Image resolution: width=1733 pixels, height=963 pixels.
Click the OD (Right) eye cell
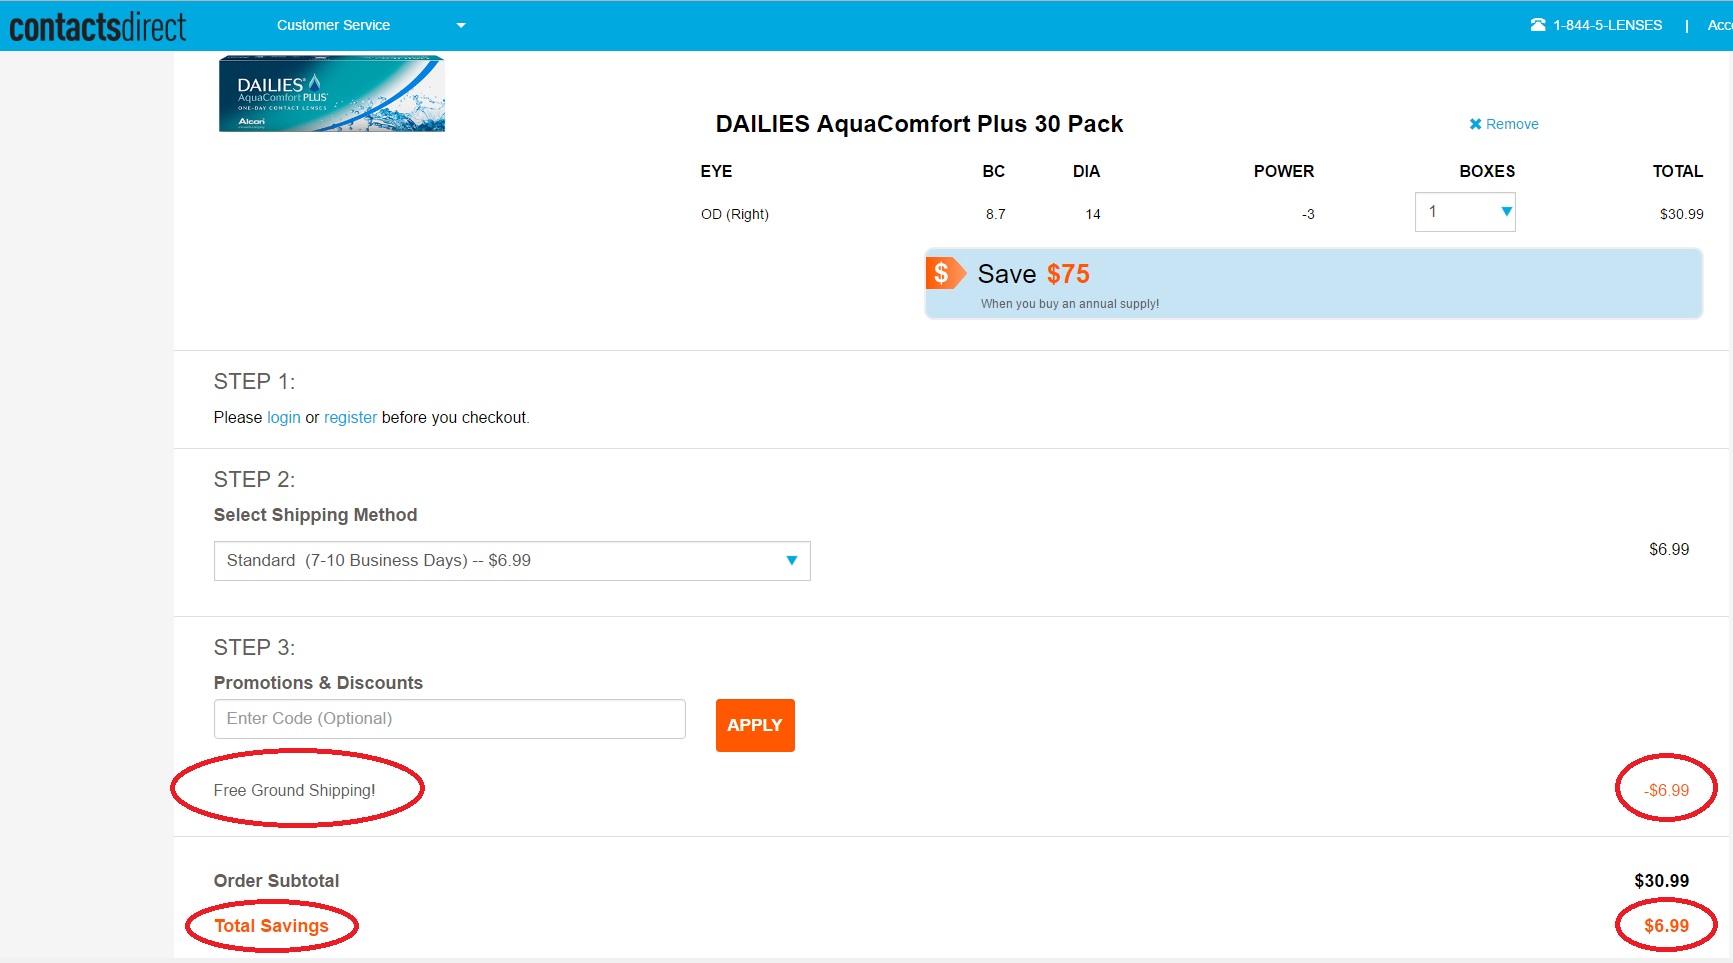click(735, 214)
